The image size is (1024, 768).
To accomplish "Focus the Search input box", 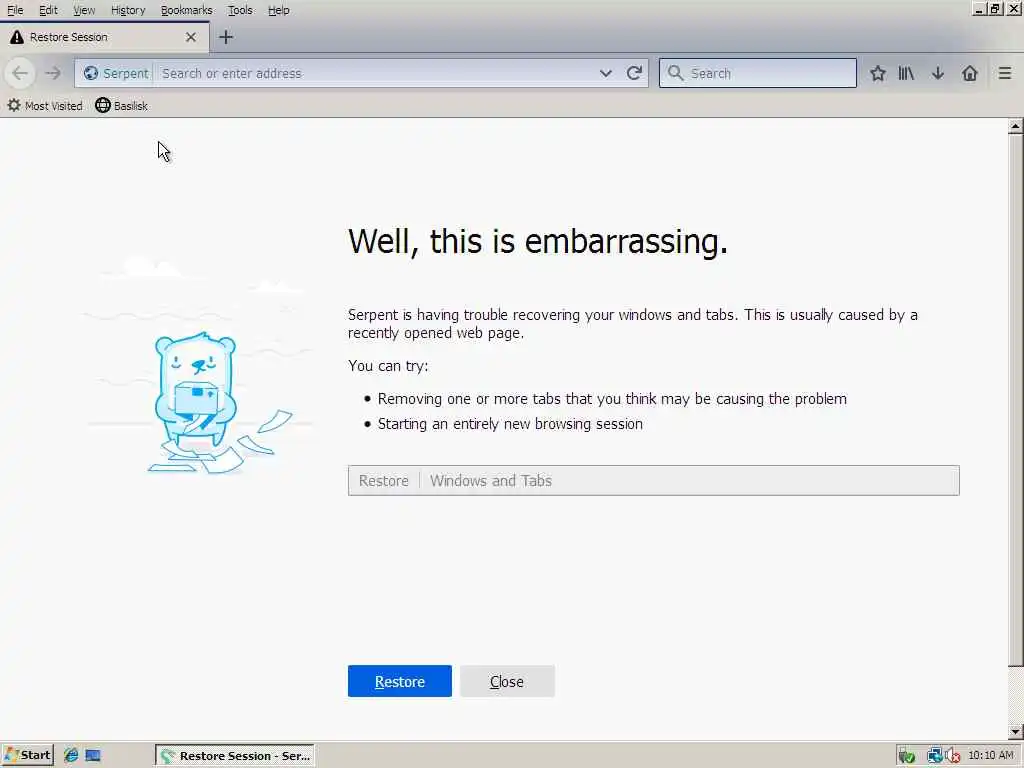I will click(x=758, y=73).
